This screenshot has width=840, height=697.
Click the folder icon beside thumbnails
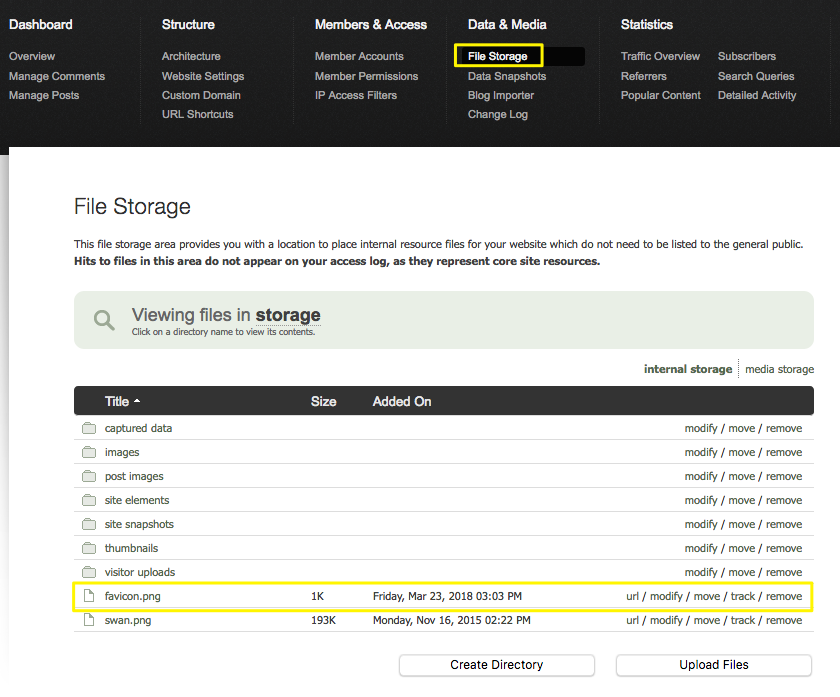pos(88,549)
